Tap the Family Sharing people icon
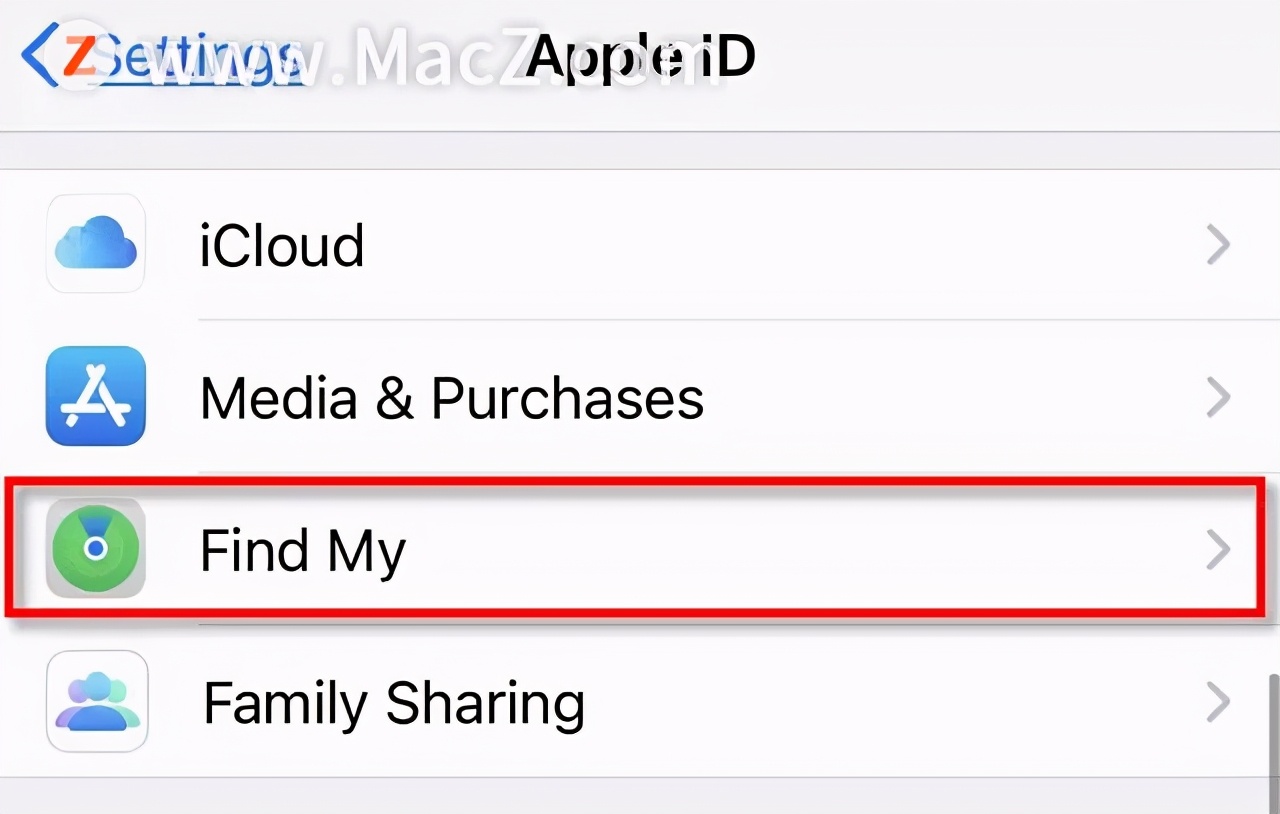 coord(96,701)
